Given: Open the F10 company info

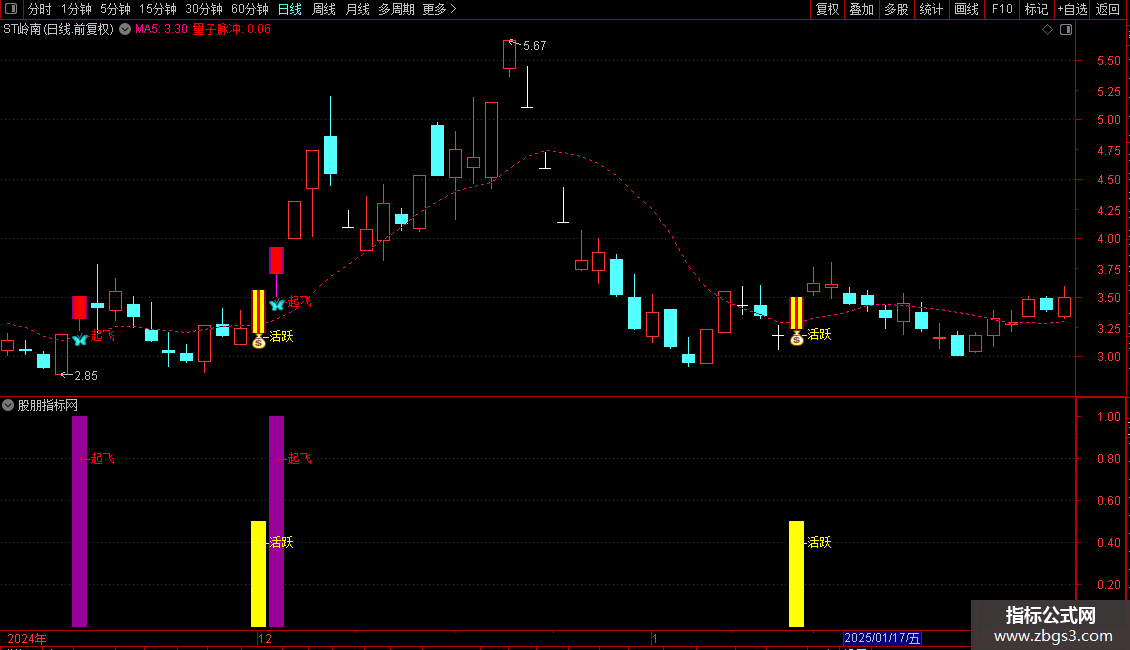Looking at the screenshot, I should [x=1002, y=9].
